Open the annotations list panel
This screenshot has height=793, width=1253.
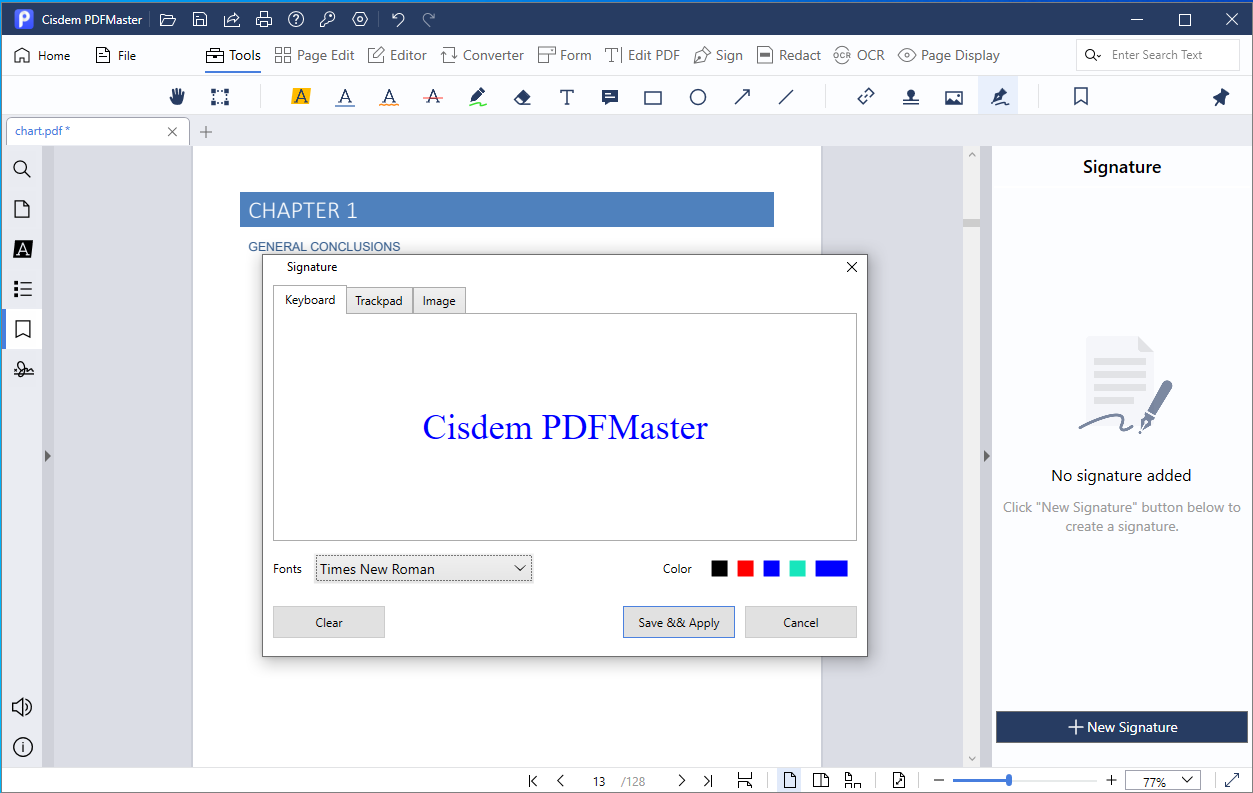pos(22,249)
